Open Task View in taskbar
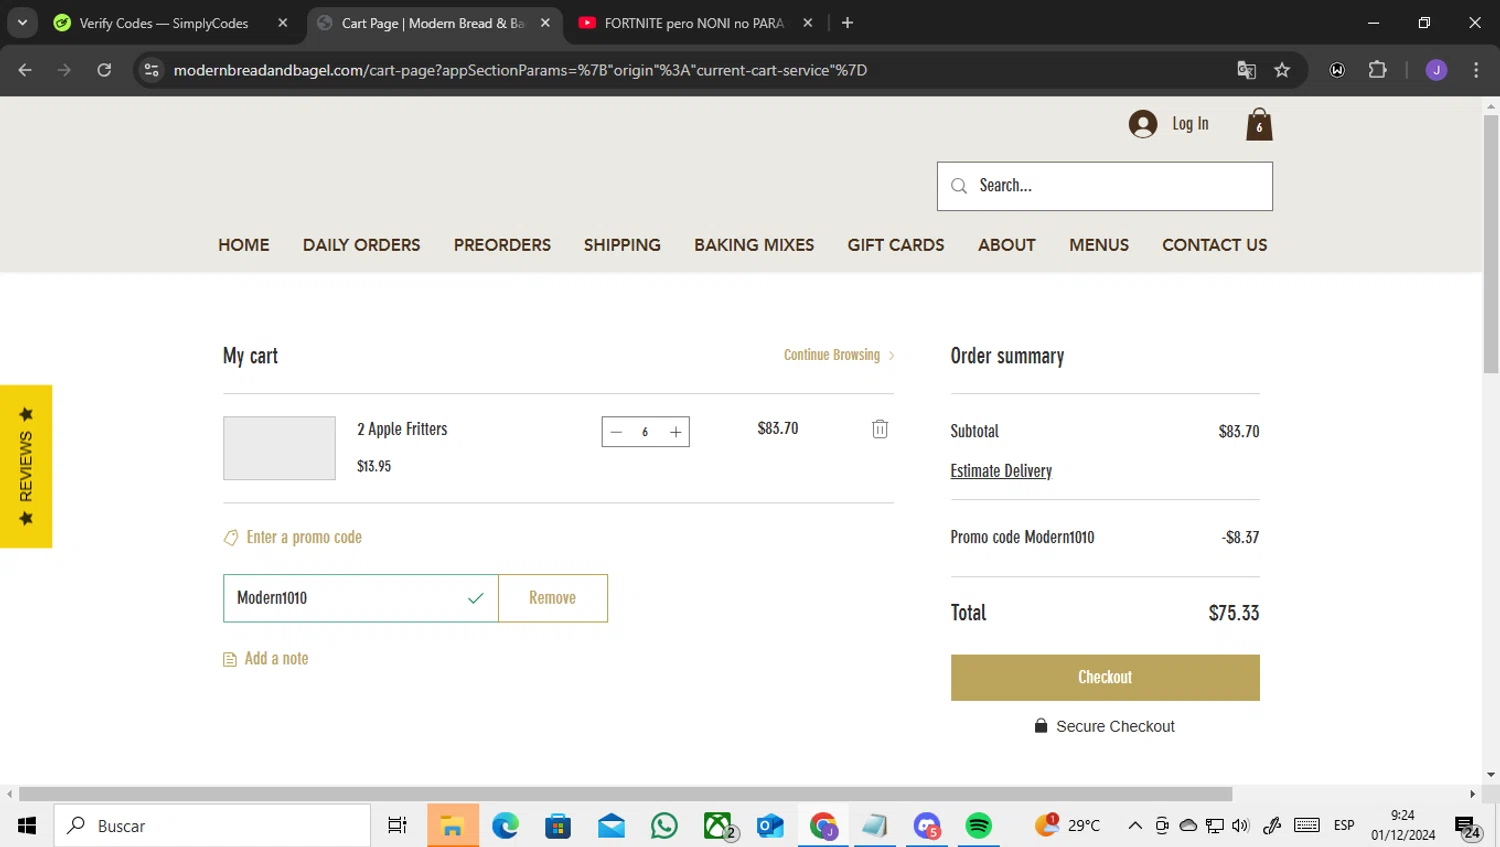 [397, 825]
